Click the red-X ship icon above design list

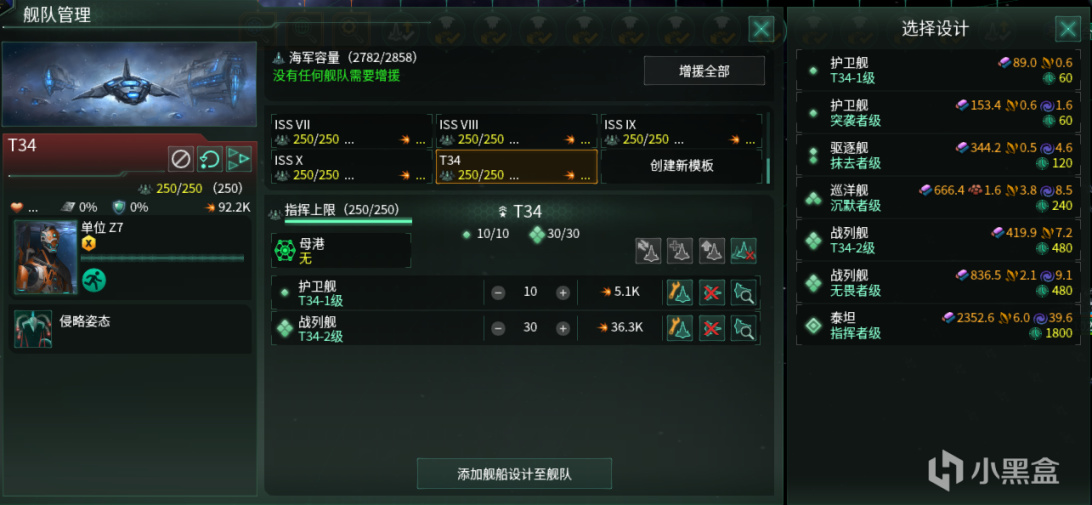pyautogui.click(x=744, y=251)
